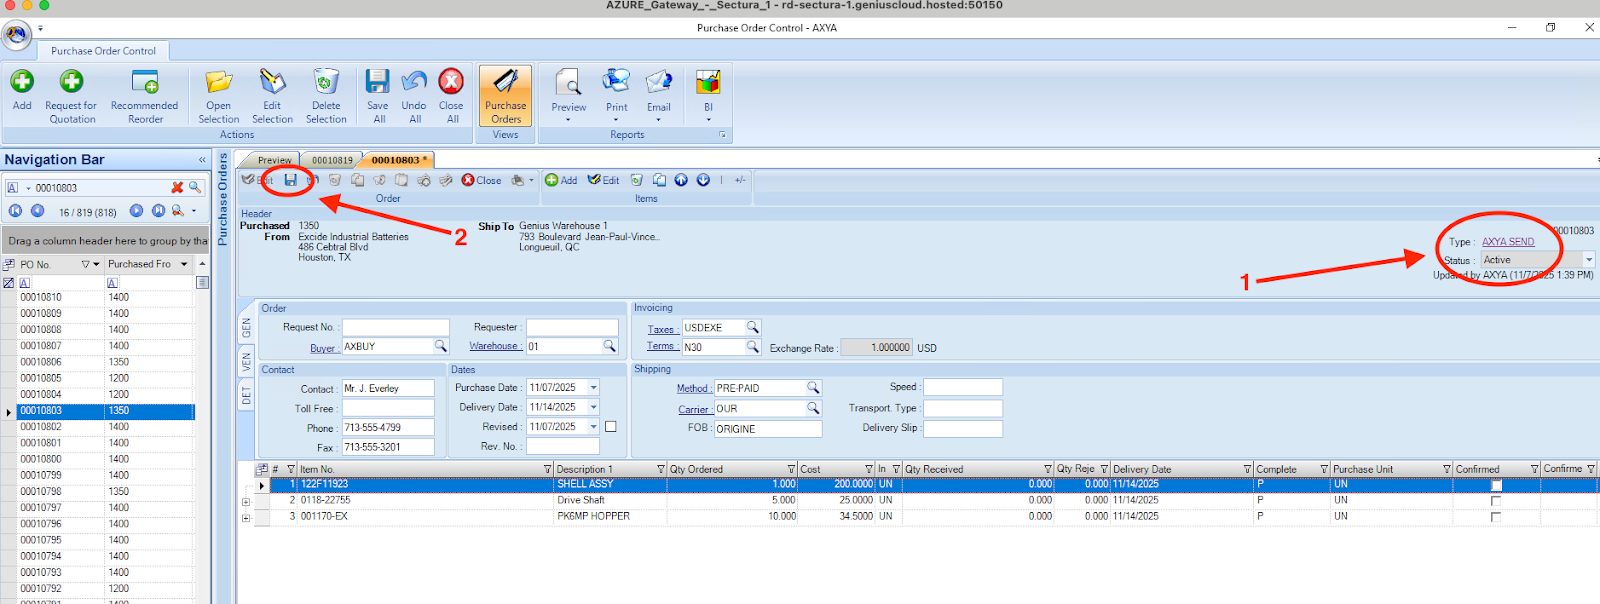Expand the Purchase Date dropdown
The height and width of the screenshot is (604, 1600).
point(593,388)
